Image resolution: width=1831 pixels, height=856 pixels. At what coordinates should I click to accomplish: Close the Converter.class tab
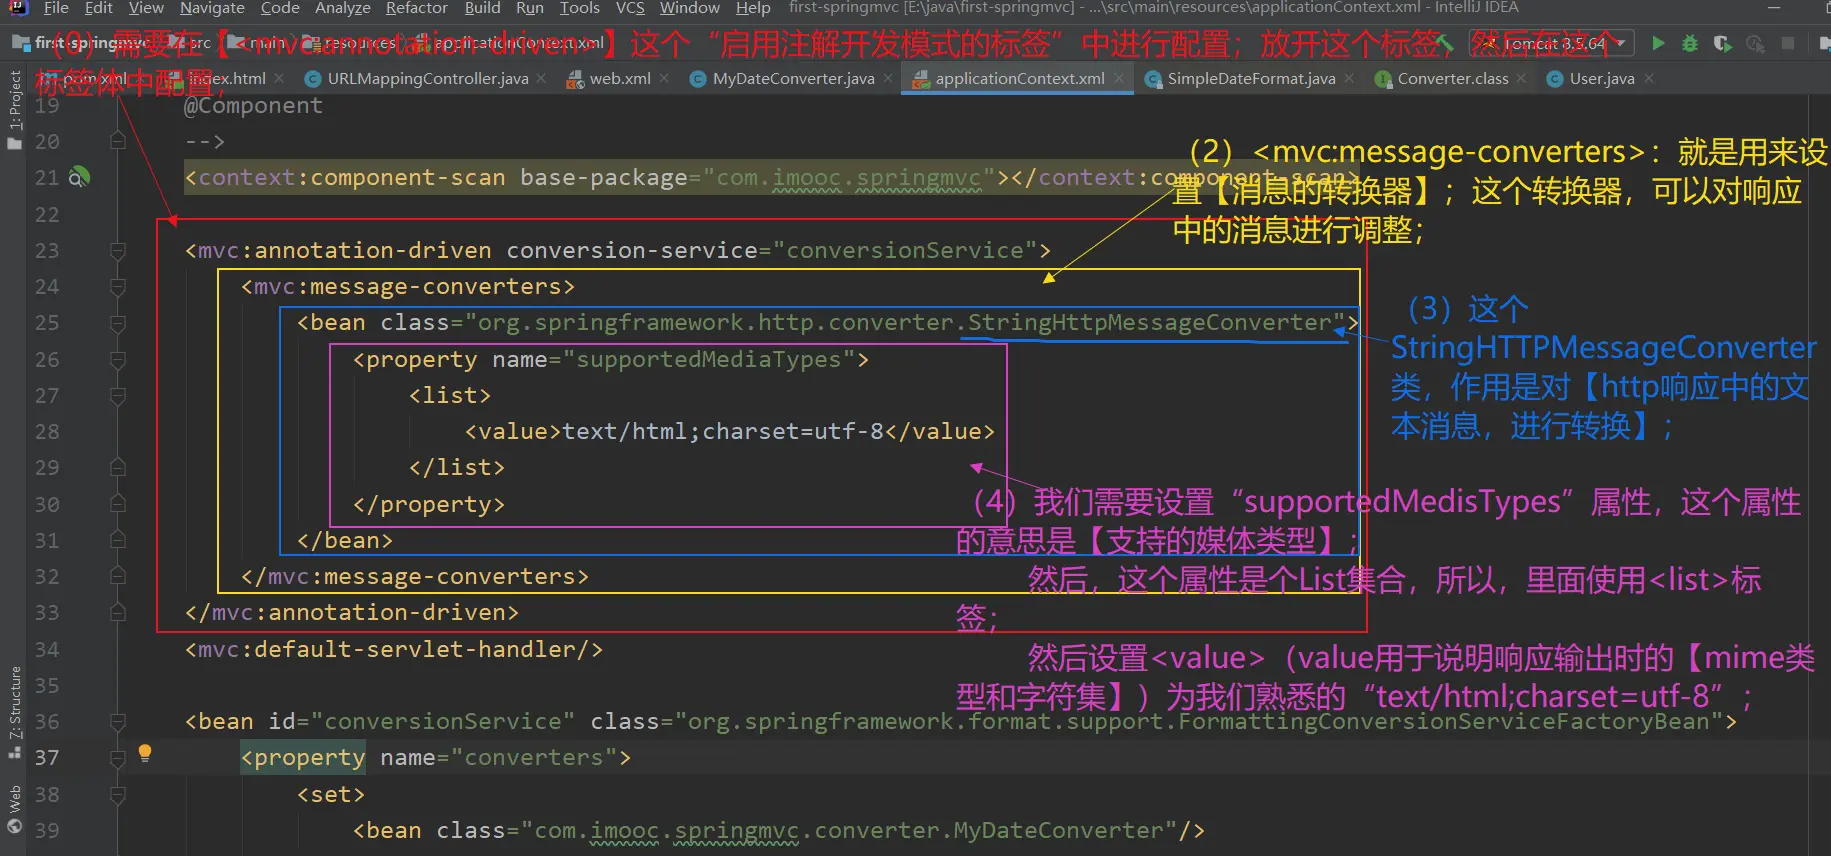pyautogui.click(x=1522, y=78)
